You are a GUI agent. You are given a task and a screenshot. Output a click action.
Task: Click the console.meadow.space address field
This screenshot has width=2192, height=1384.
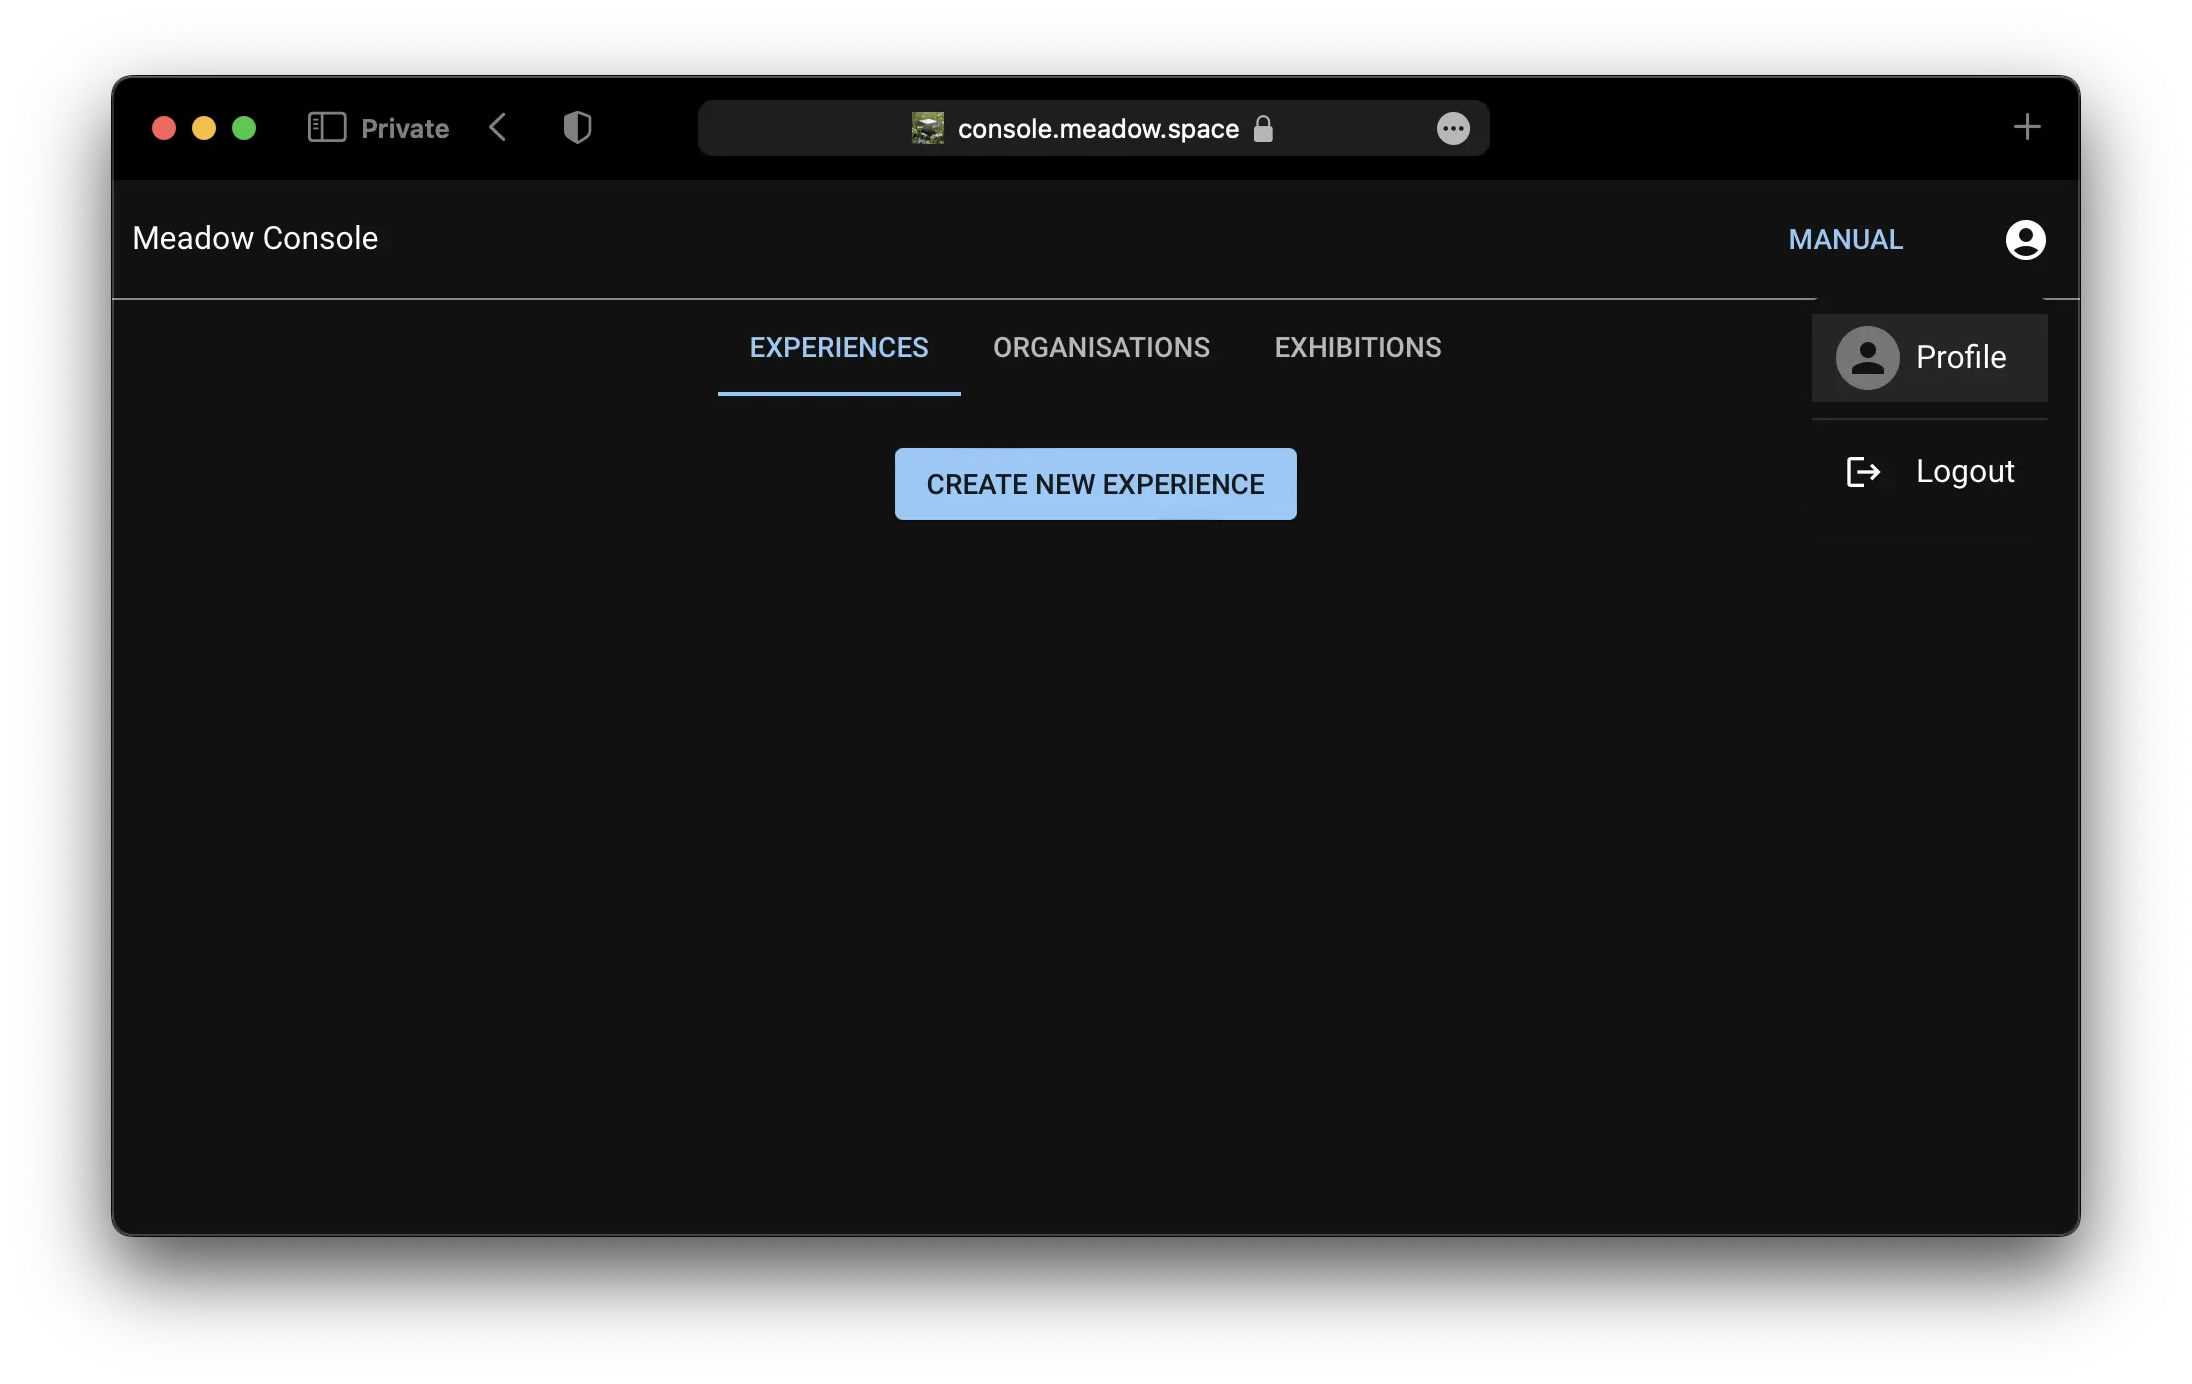(x=1097, y=129)
